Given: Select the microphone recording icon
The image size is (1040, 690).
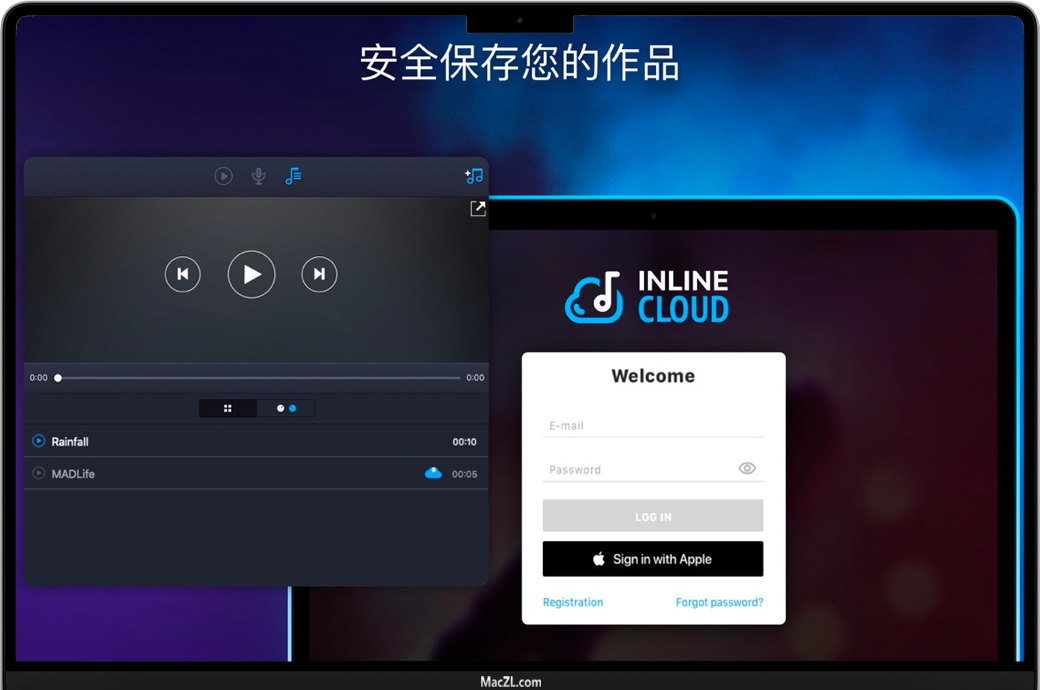Looking at the screenshot, I should pyautogui.click(x=259, y=176).
